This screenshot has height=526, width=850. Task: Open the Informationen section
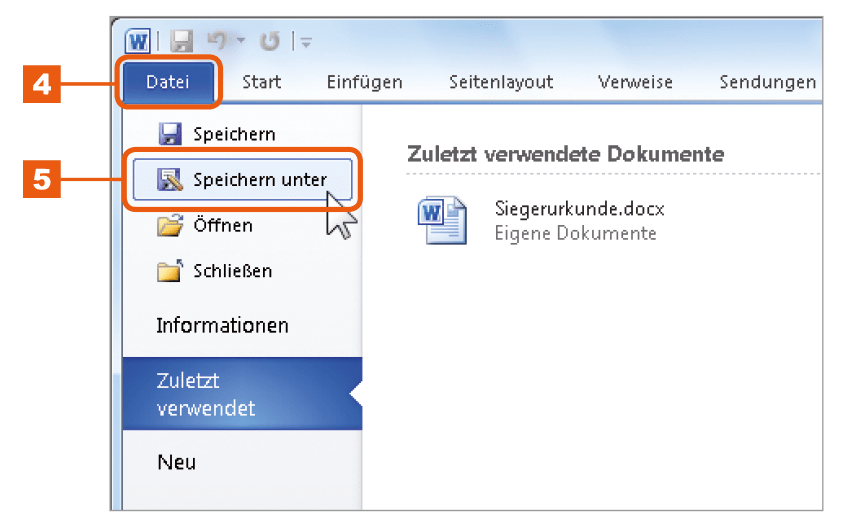(x=222, y=325)
